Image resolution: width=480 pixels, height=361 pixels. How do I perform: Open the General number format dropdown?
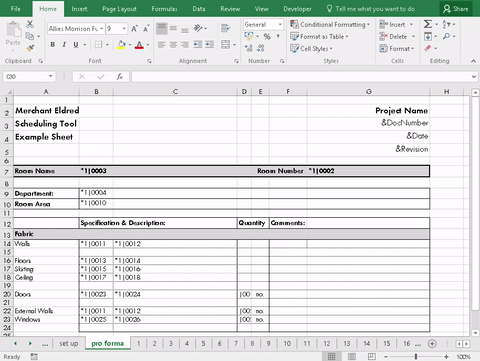(280, 24)
